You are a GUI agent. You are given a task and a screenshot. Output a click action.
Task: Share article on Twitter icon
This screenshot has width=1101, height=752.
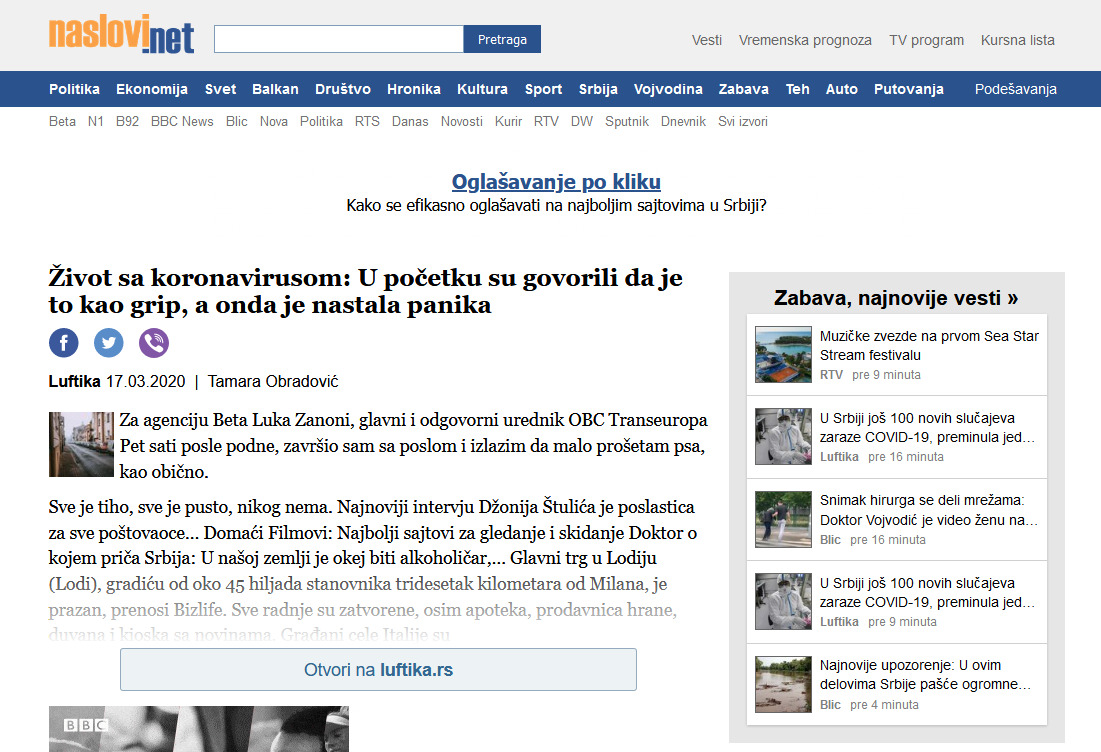tap(109, 343)
